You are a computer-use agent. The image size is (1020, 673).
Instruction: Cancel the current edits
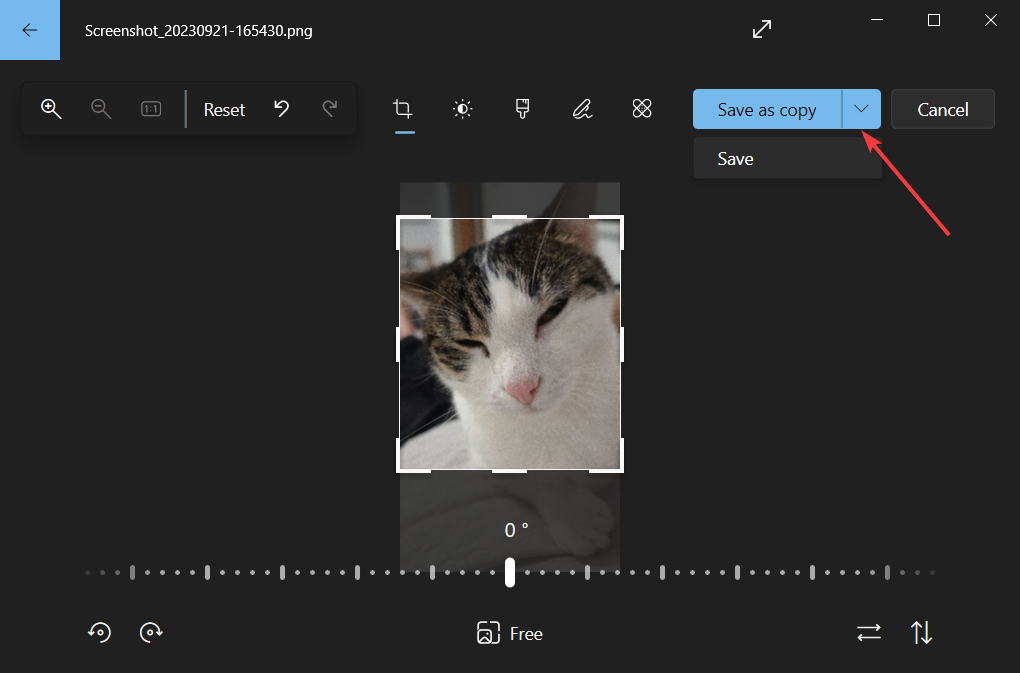(942, 109)
